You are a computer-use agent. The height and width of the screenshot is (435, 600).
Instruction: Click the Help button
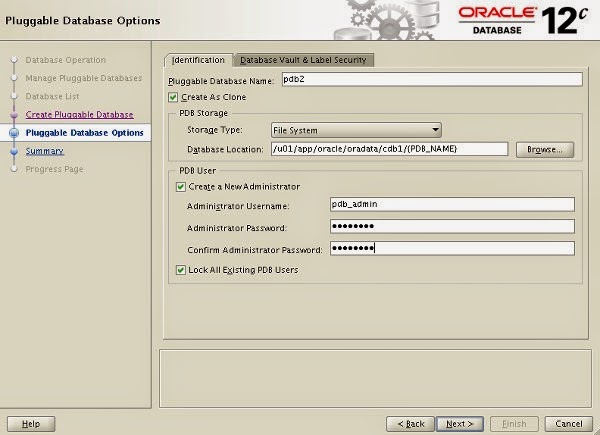point(31,424)
